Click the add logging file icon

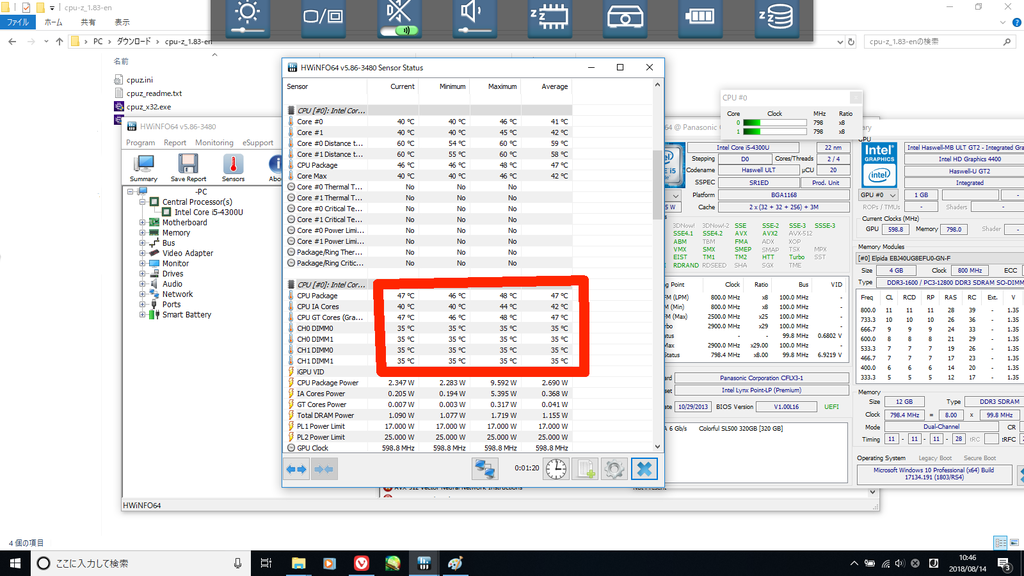[585, 469]
